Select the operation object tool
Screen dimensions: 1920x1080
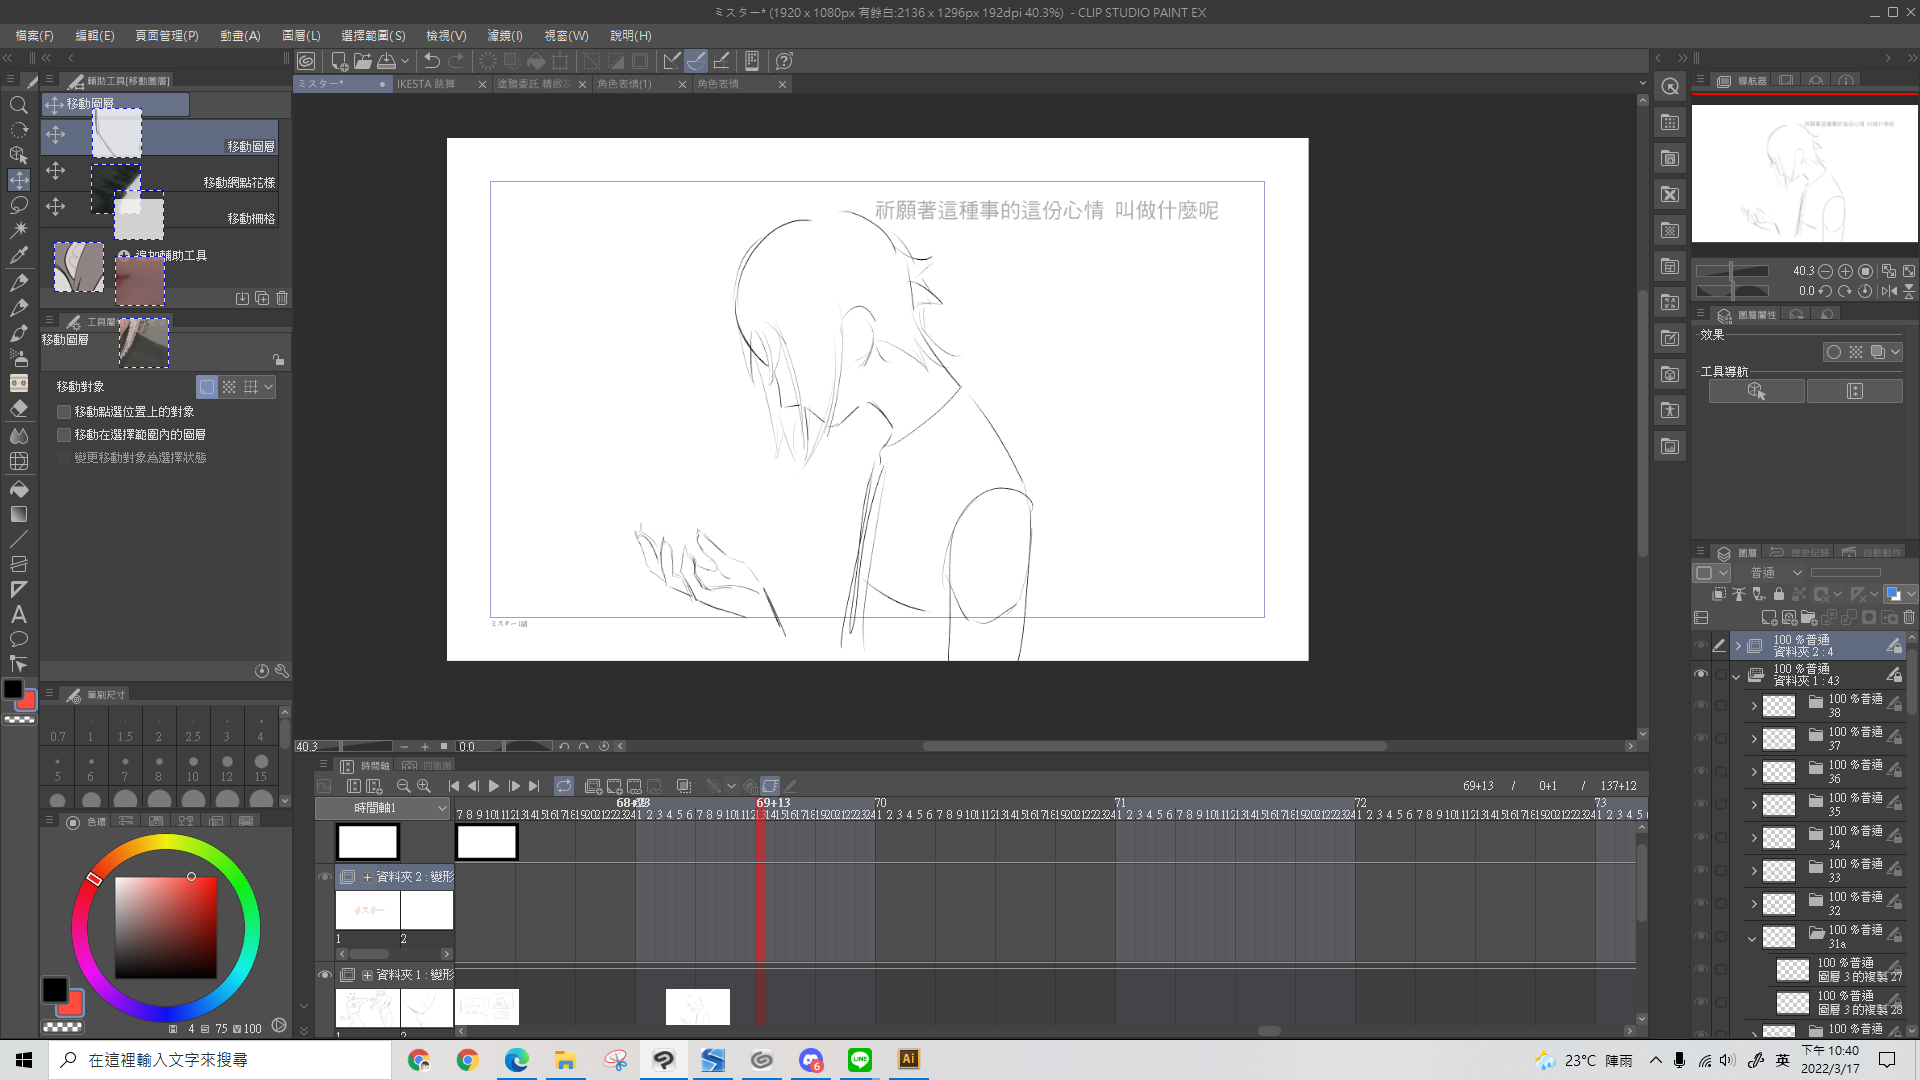click(x=18, y=155)
